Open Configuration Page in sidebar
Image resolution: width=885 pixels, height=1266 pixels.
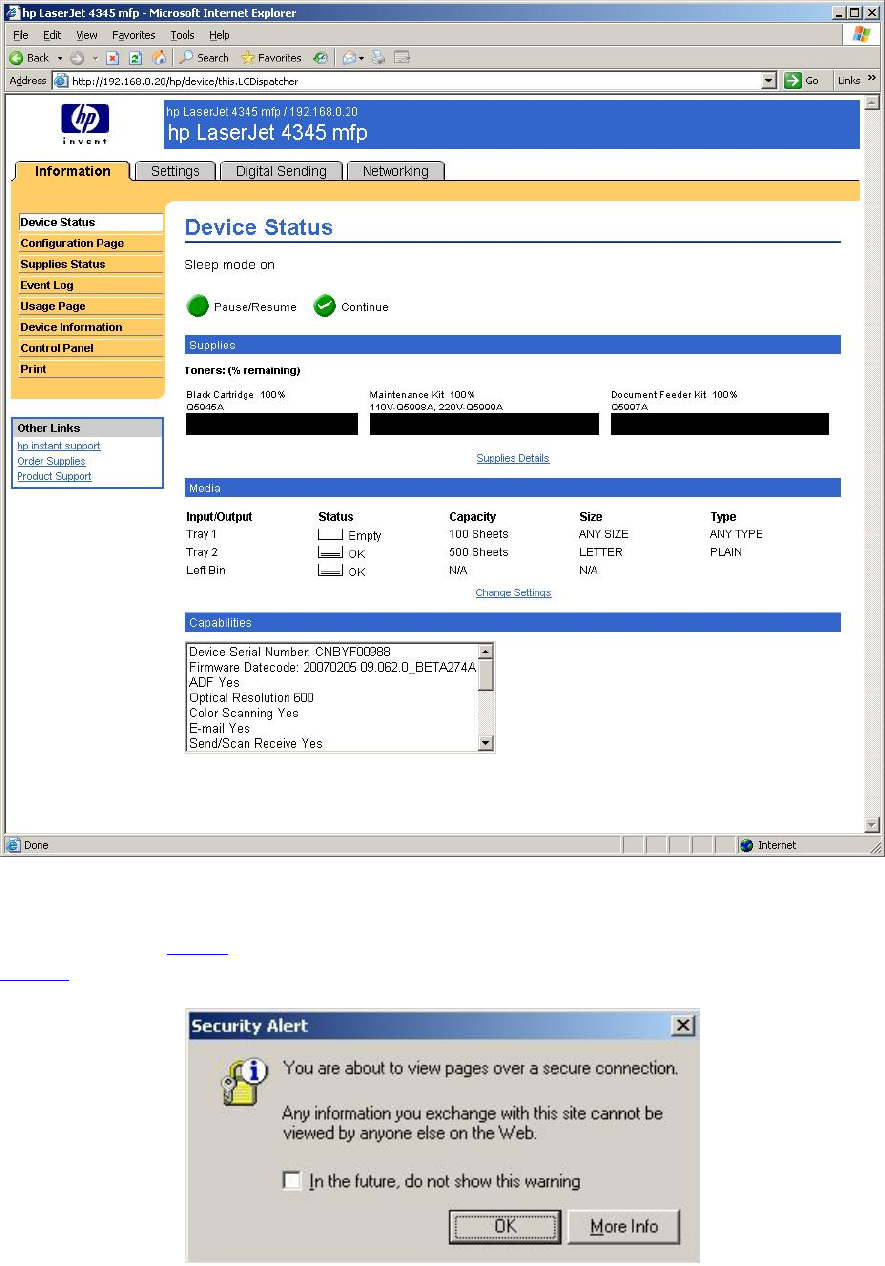pos(91,243)
